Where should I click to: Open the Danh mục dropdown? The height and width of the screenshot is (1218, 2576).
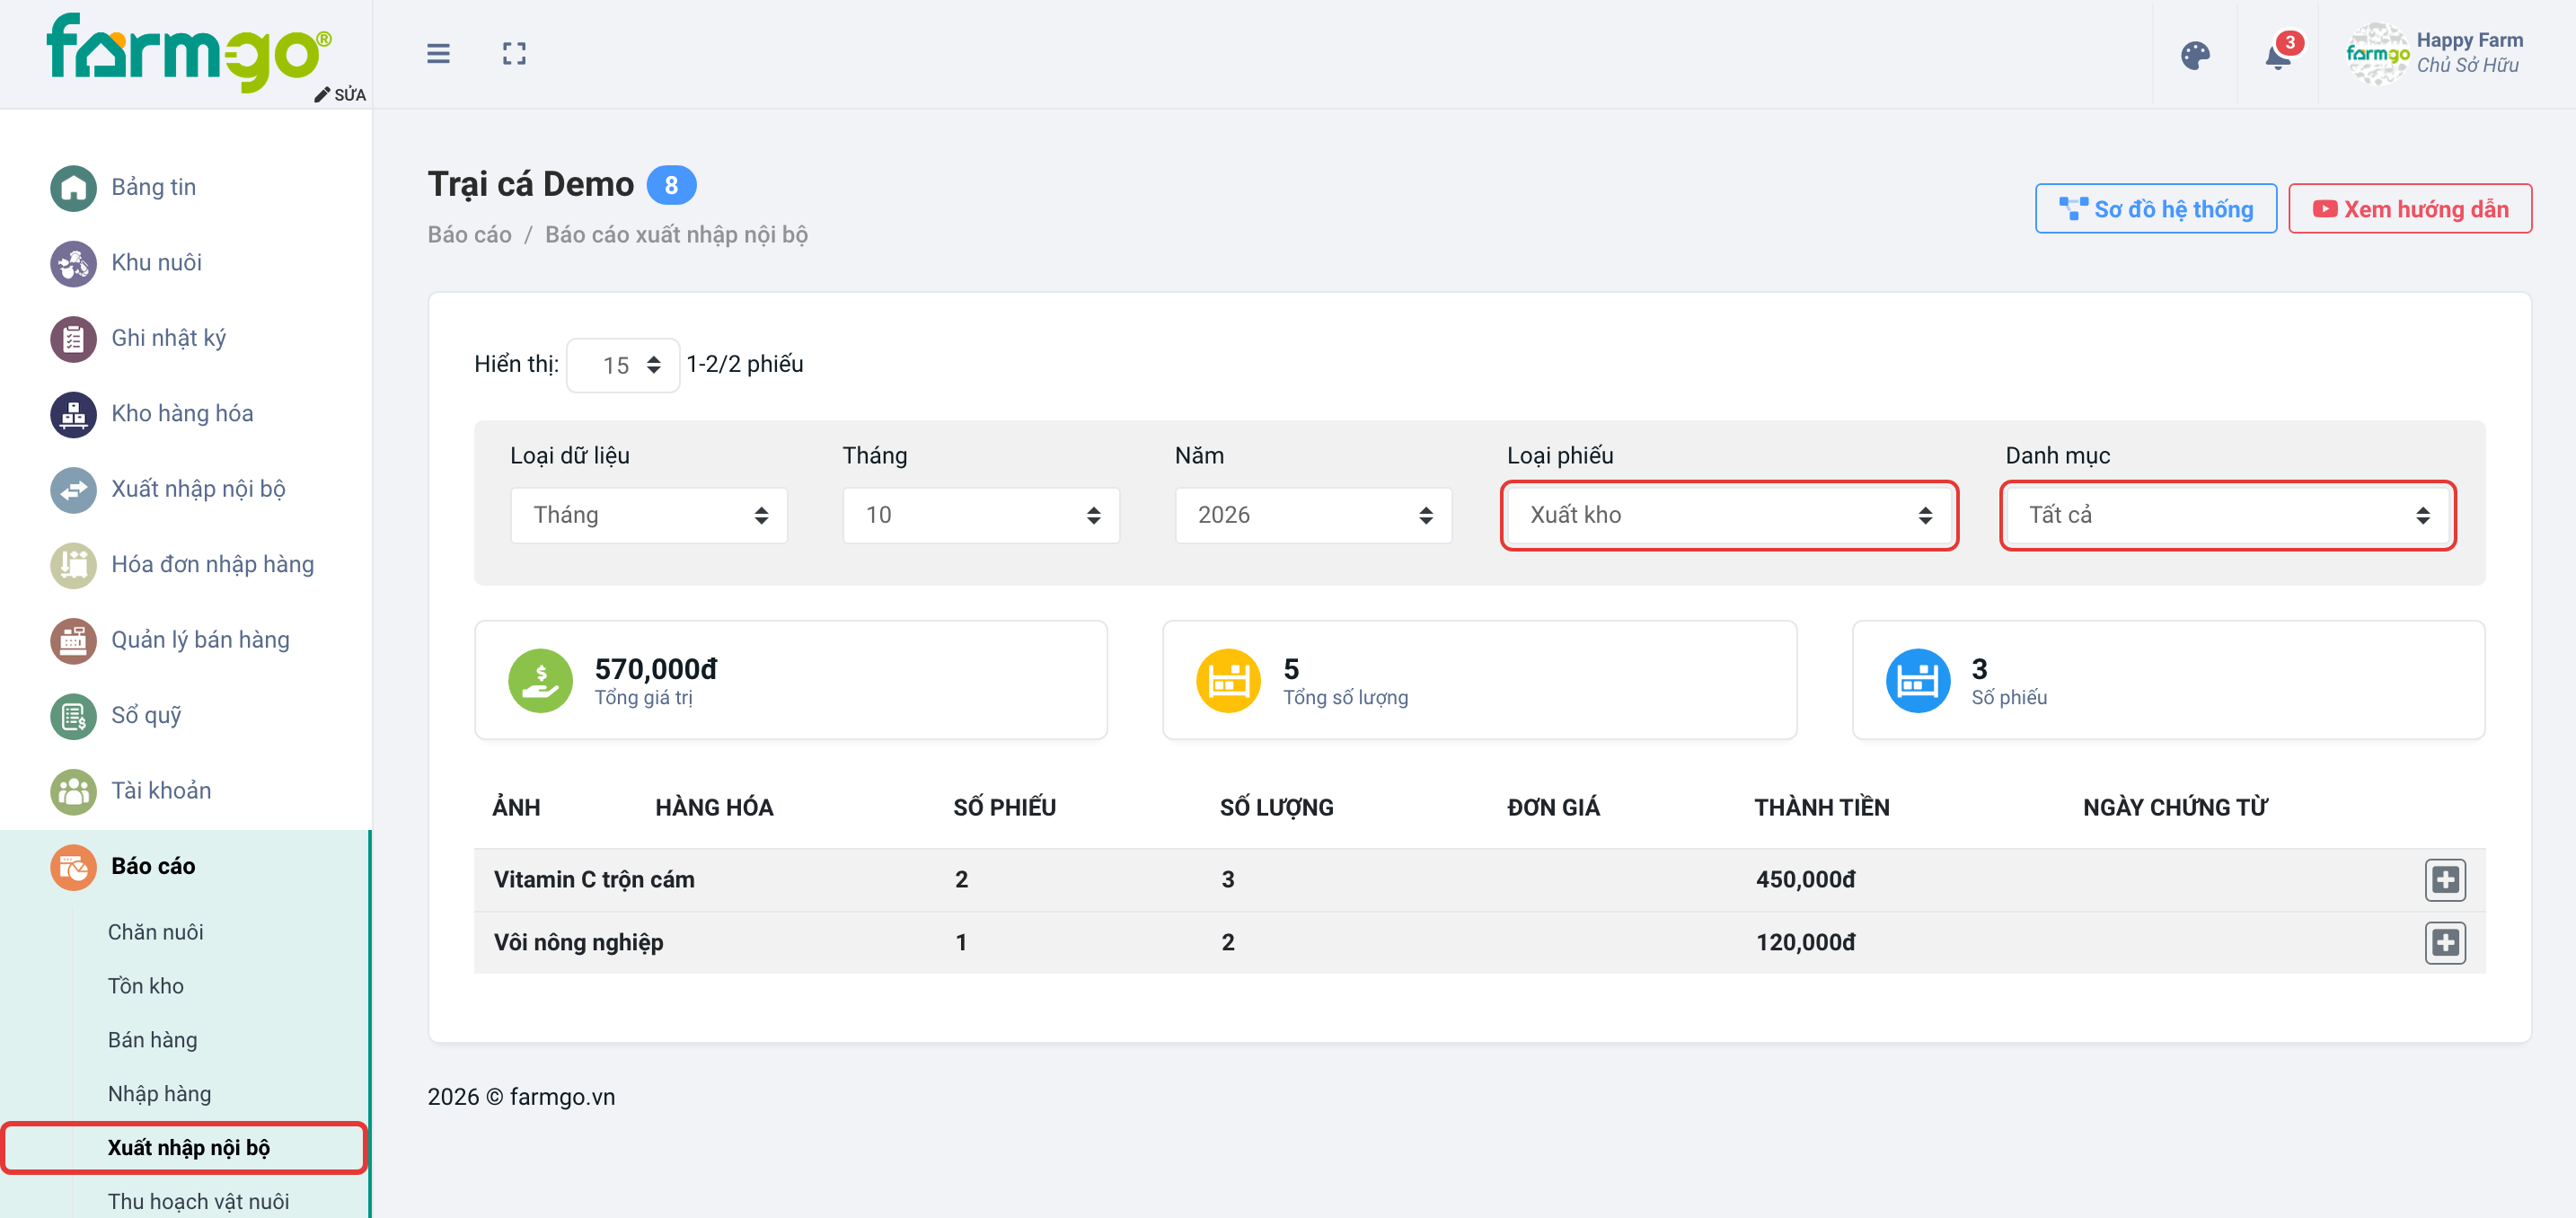[x=2228, y=515]
